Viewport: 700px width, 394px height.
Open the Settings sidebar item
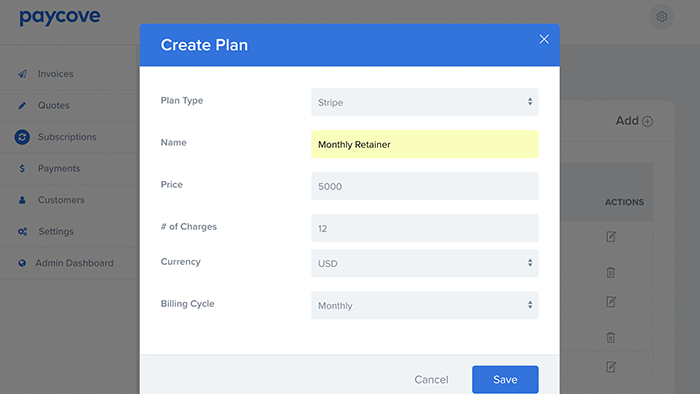pos(56,232)
